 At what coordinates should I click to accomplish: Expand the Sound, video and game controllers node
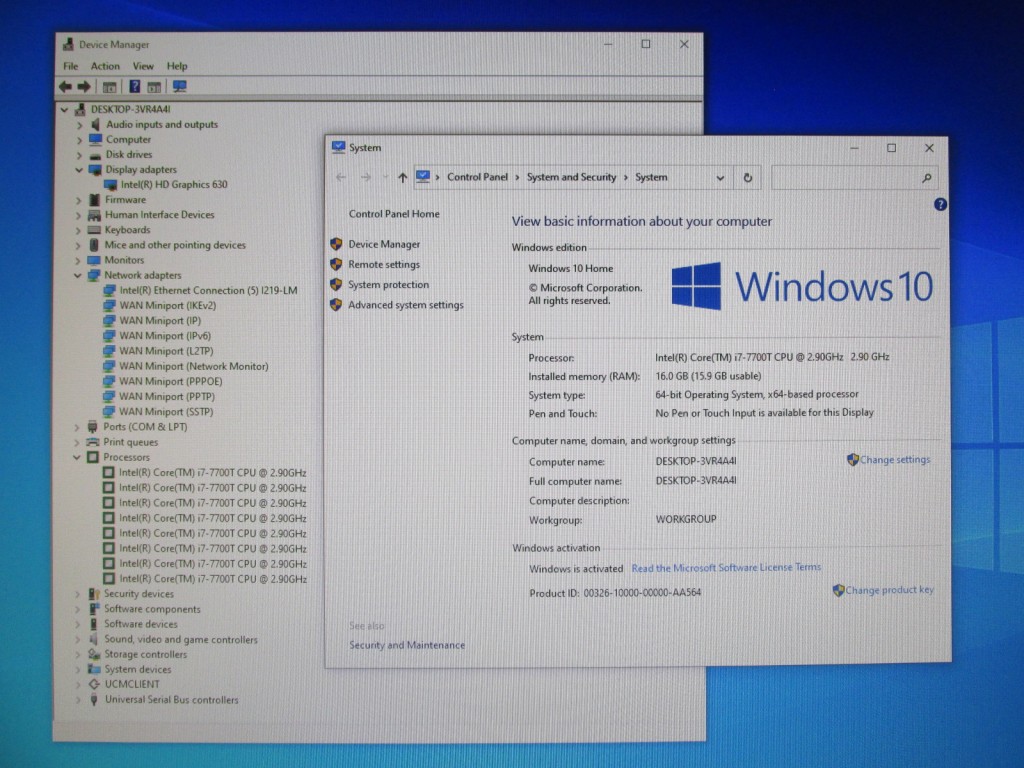pos(78,639)
